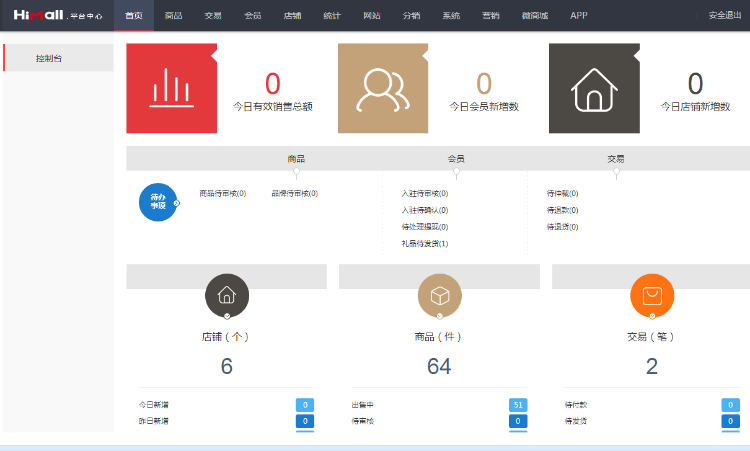Open the 会员 menu in top navigation

click(x=253, y=15)
